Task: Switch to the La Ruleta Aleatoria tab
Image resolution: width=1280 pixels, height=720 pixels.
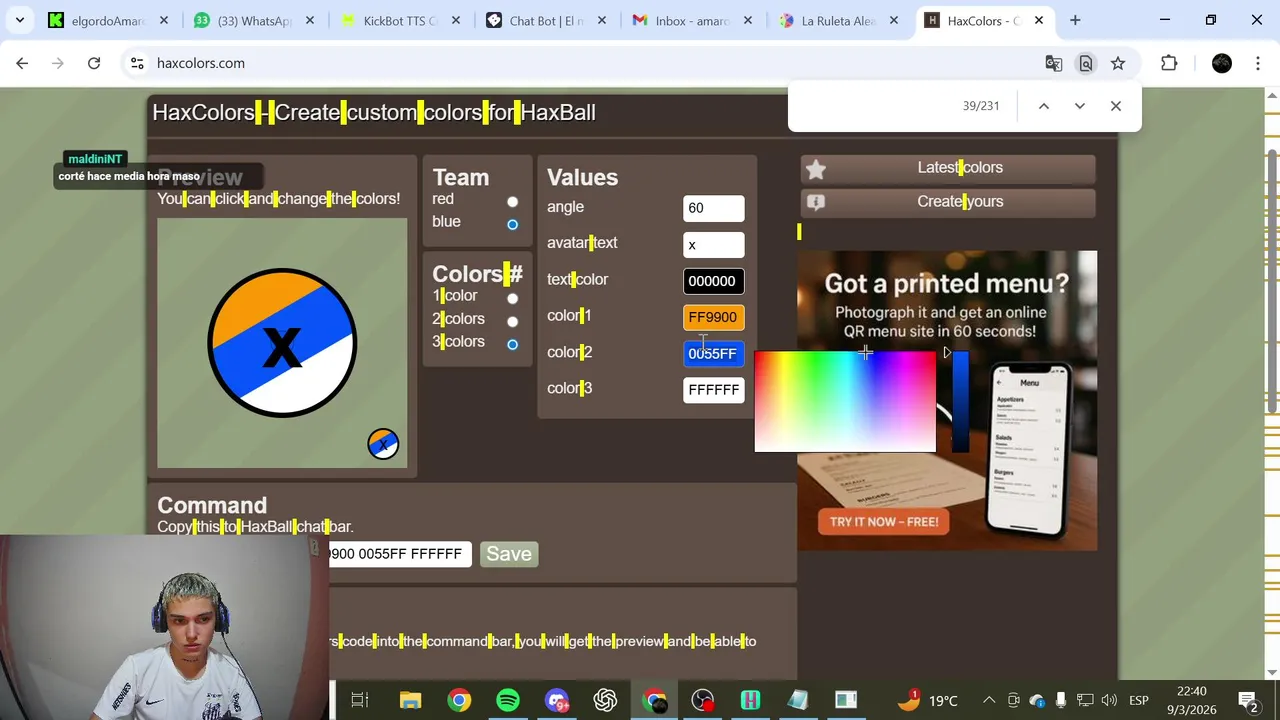Action: [840, 20]
